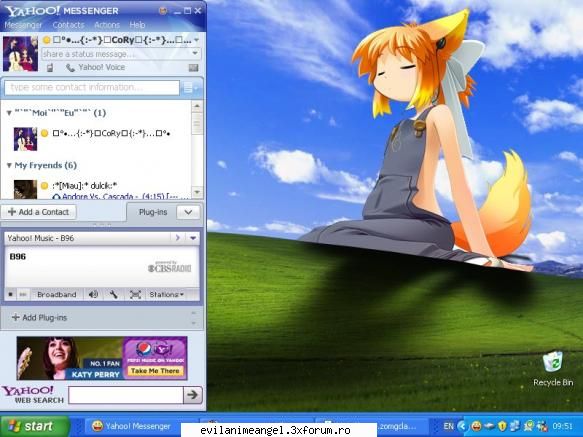Open the contact list view options dropdown

pyautogui.click(x=191, y=88)
